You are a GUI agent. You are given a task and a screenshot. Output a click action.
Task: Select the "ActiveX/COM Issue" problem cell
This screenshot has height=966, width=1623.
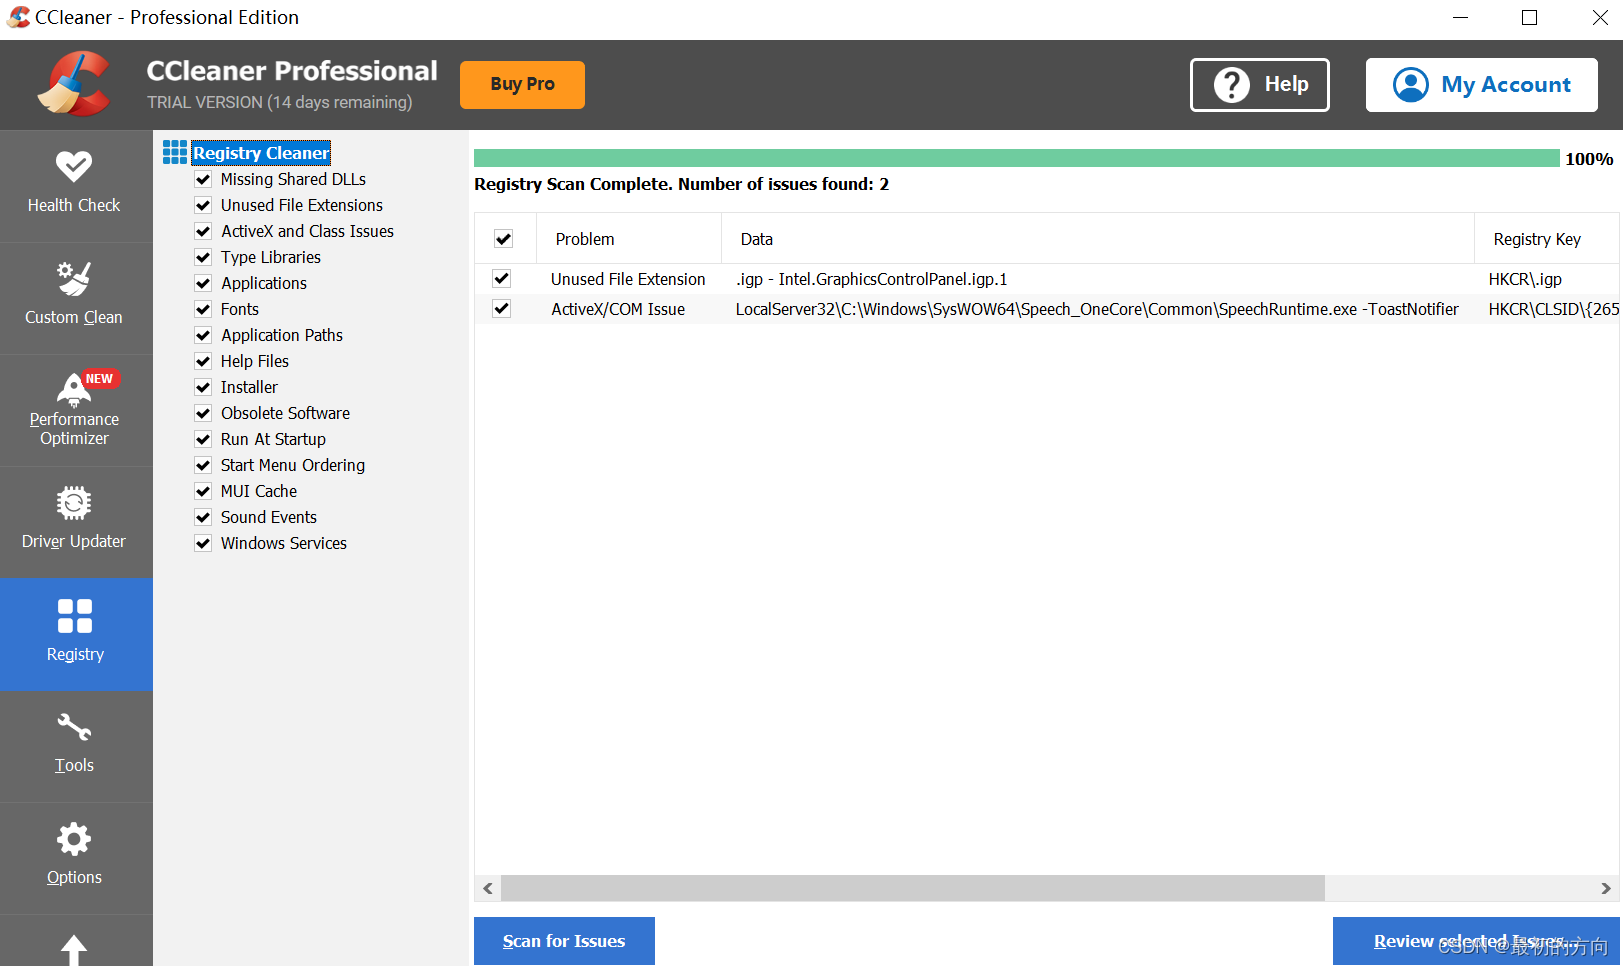pos(618,309)
